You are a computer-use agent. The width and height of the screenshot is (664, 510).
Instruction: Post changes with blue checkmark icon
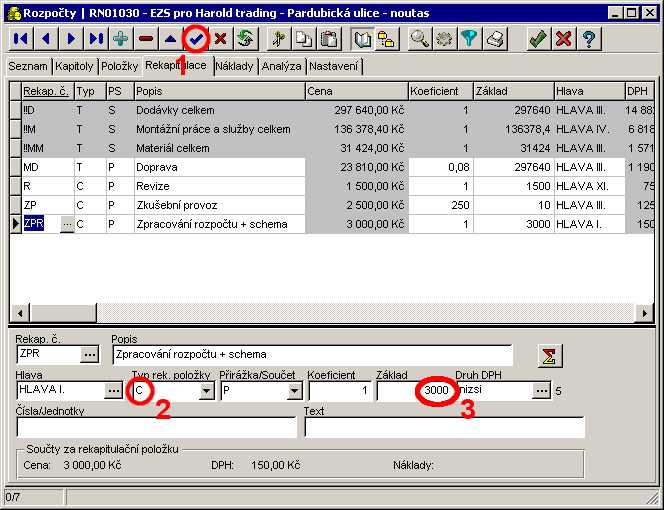196,40
